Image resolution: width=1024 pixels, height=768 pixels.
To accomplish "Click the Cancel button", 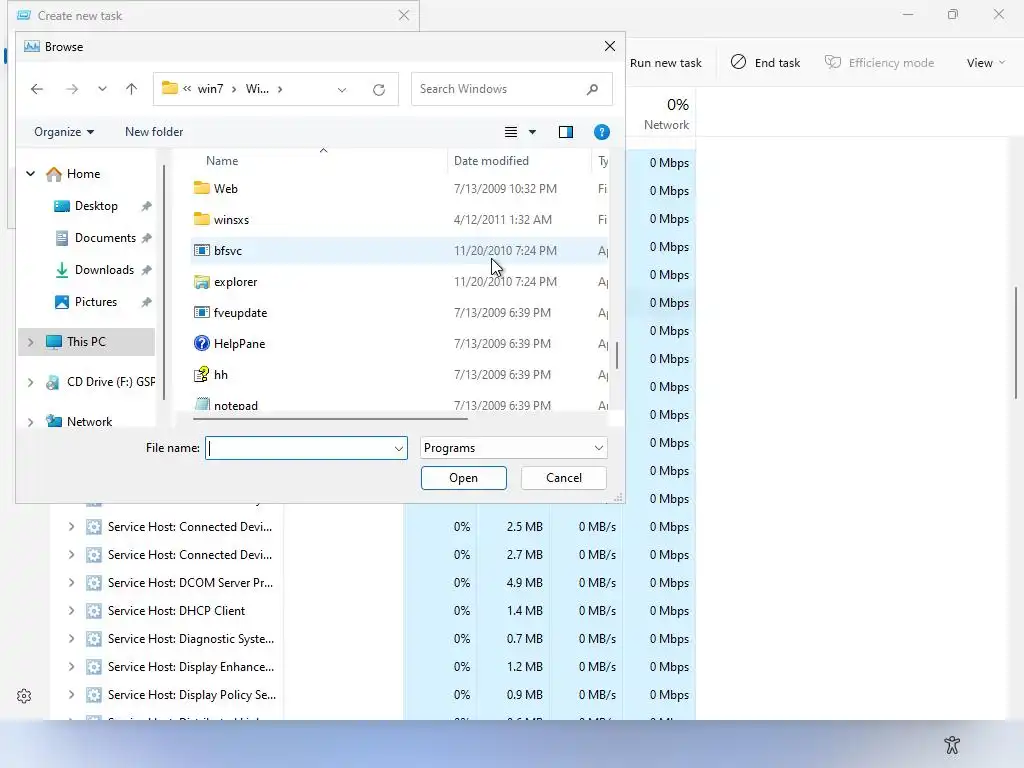I will point(564,478).
